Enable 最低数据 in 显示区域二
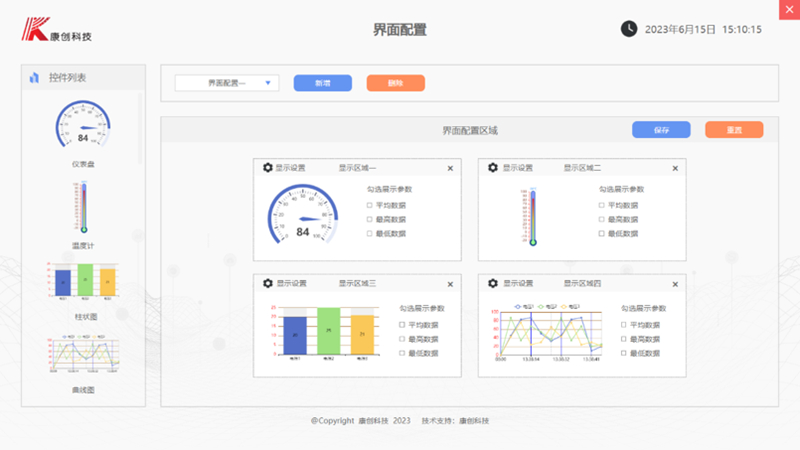 click(602, 234)
